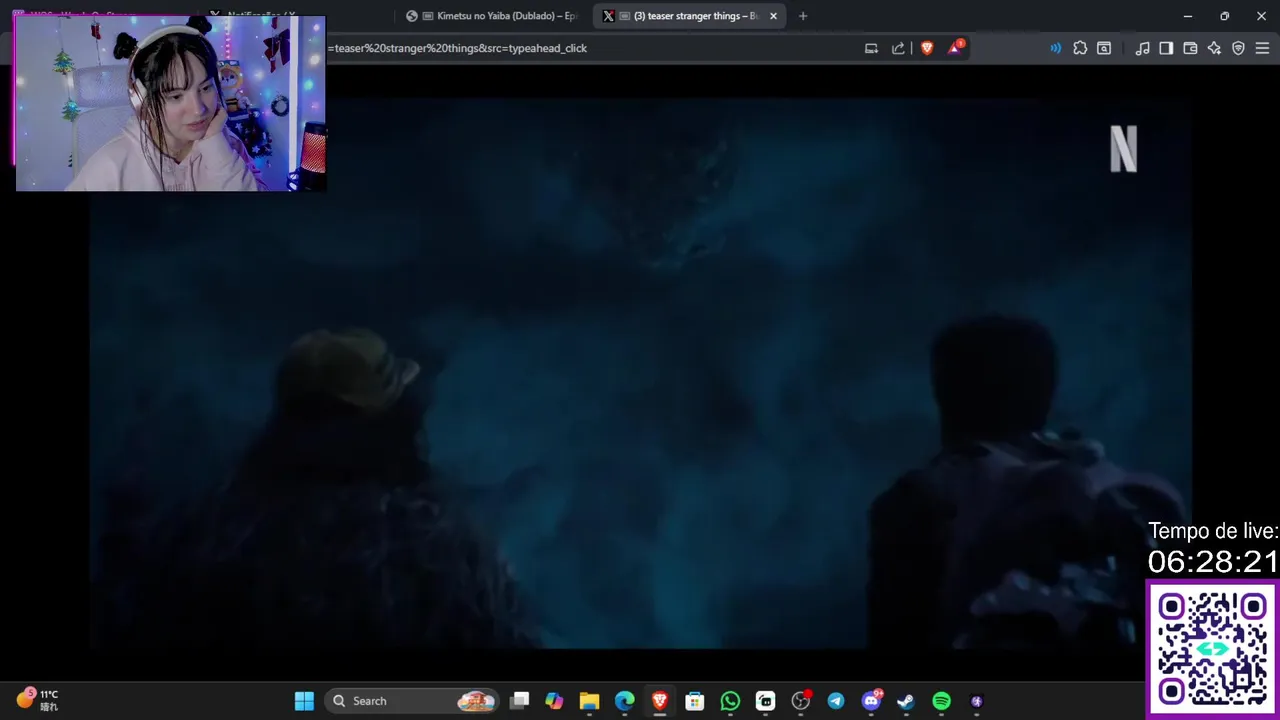
Task: Open the Windows Start menu
Action: click(304, 701)
